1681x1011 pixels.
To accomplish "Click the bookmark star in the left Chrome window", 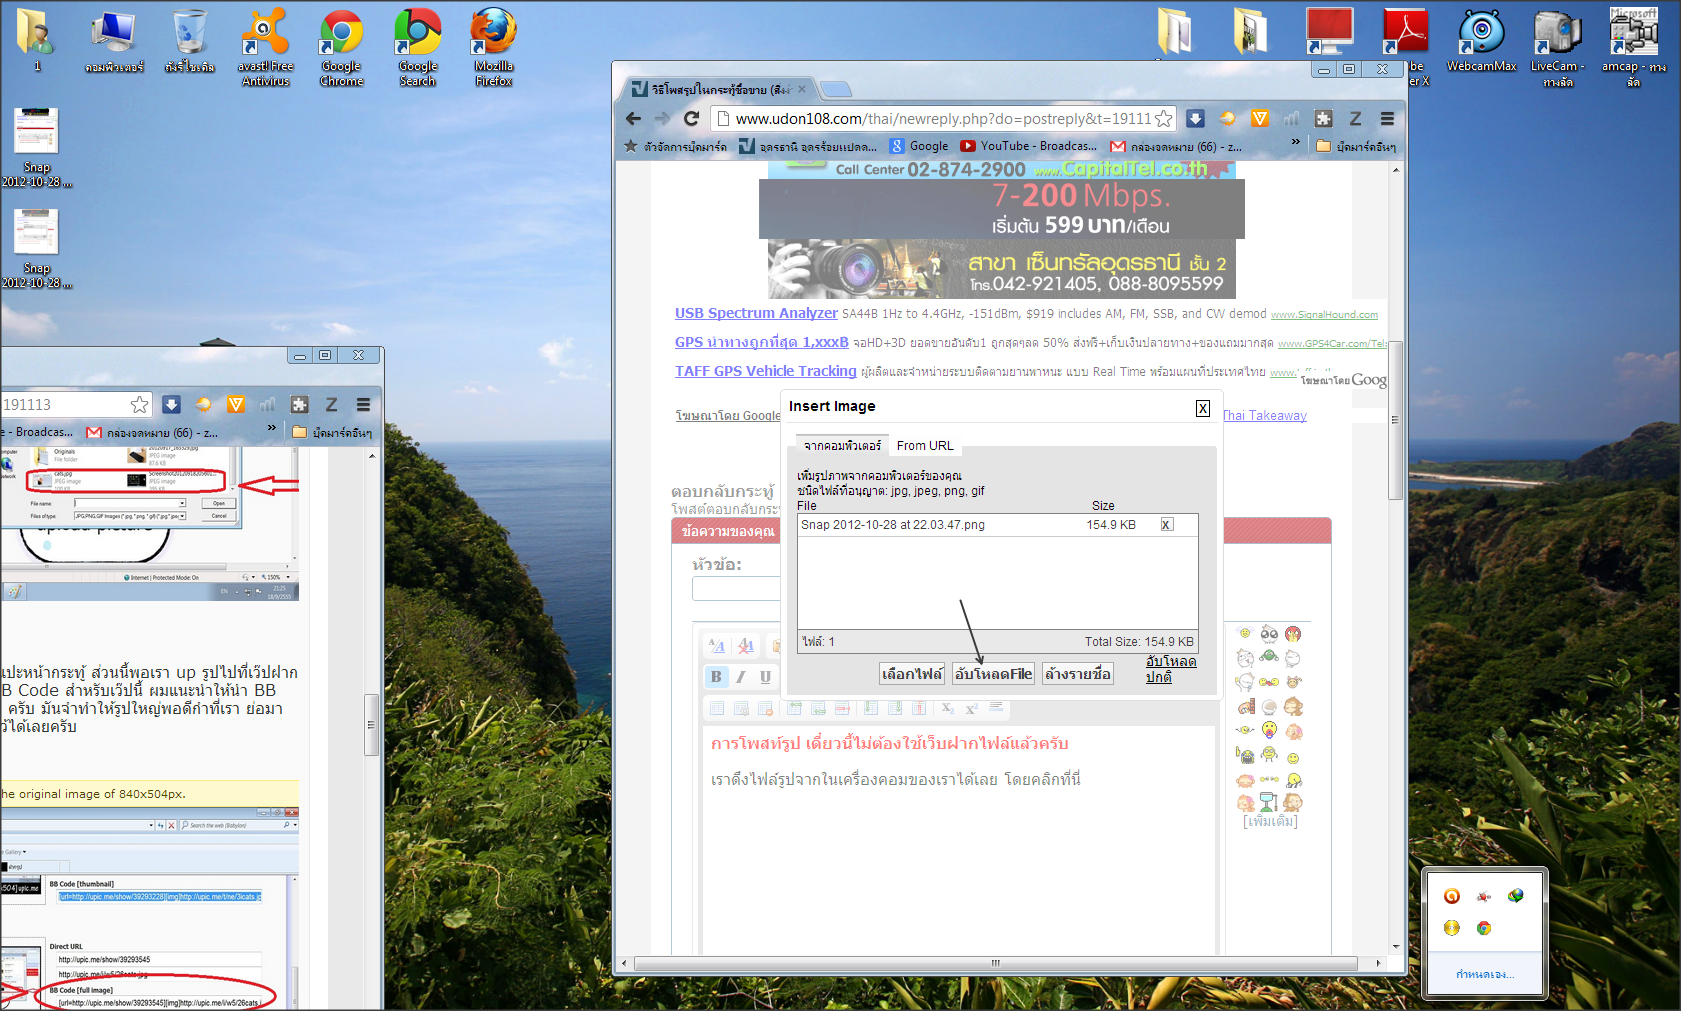I will (x=139, y=405).
